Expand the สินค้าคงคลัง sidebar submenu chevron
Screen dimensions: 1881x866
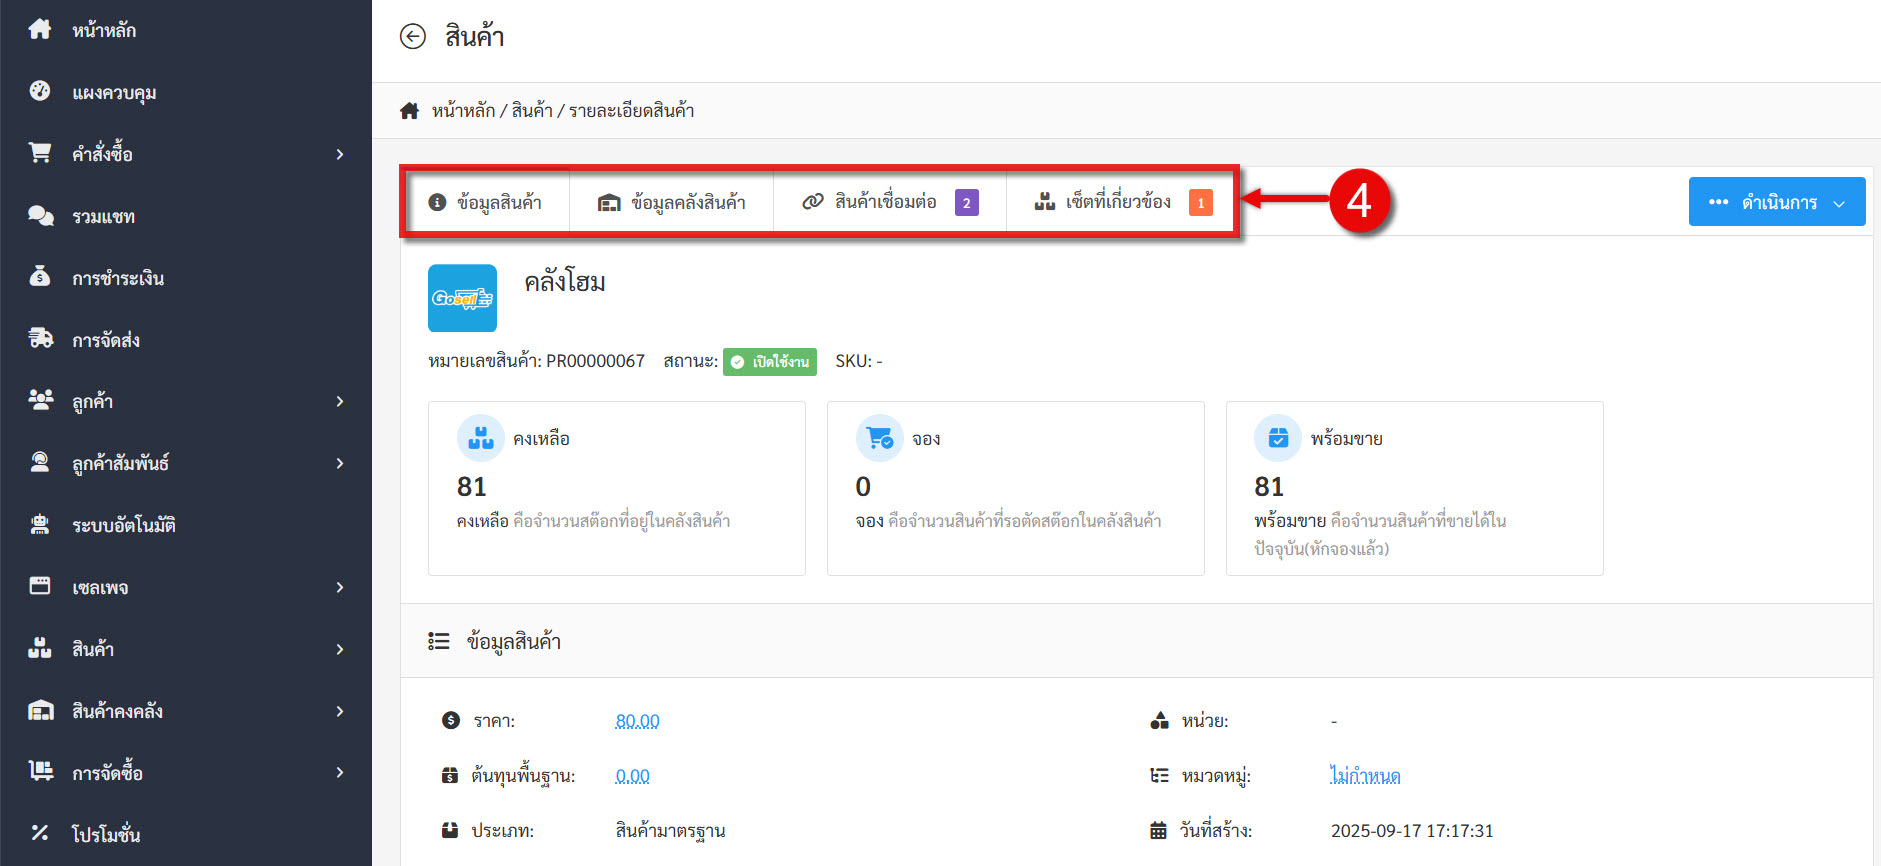click(x=340, y=711)
